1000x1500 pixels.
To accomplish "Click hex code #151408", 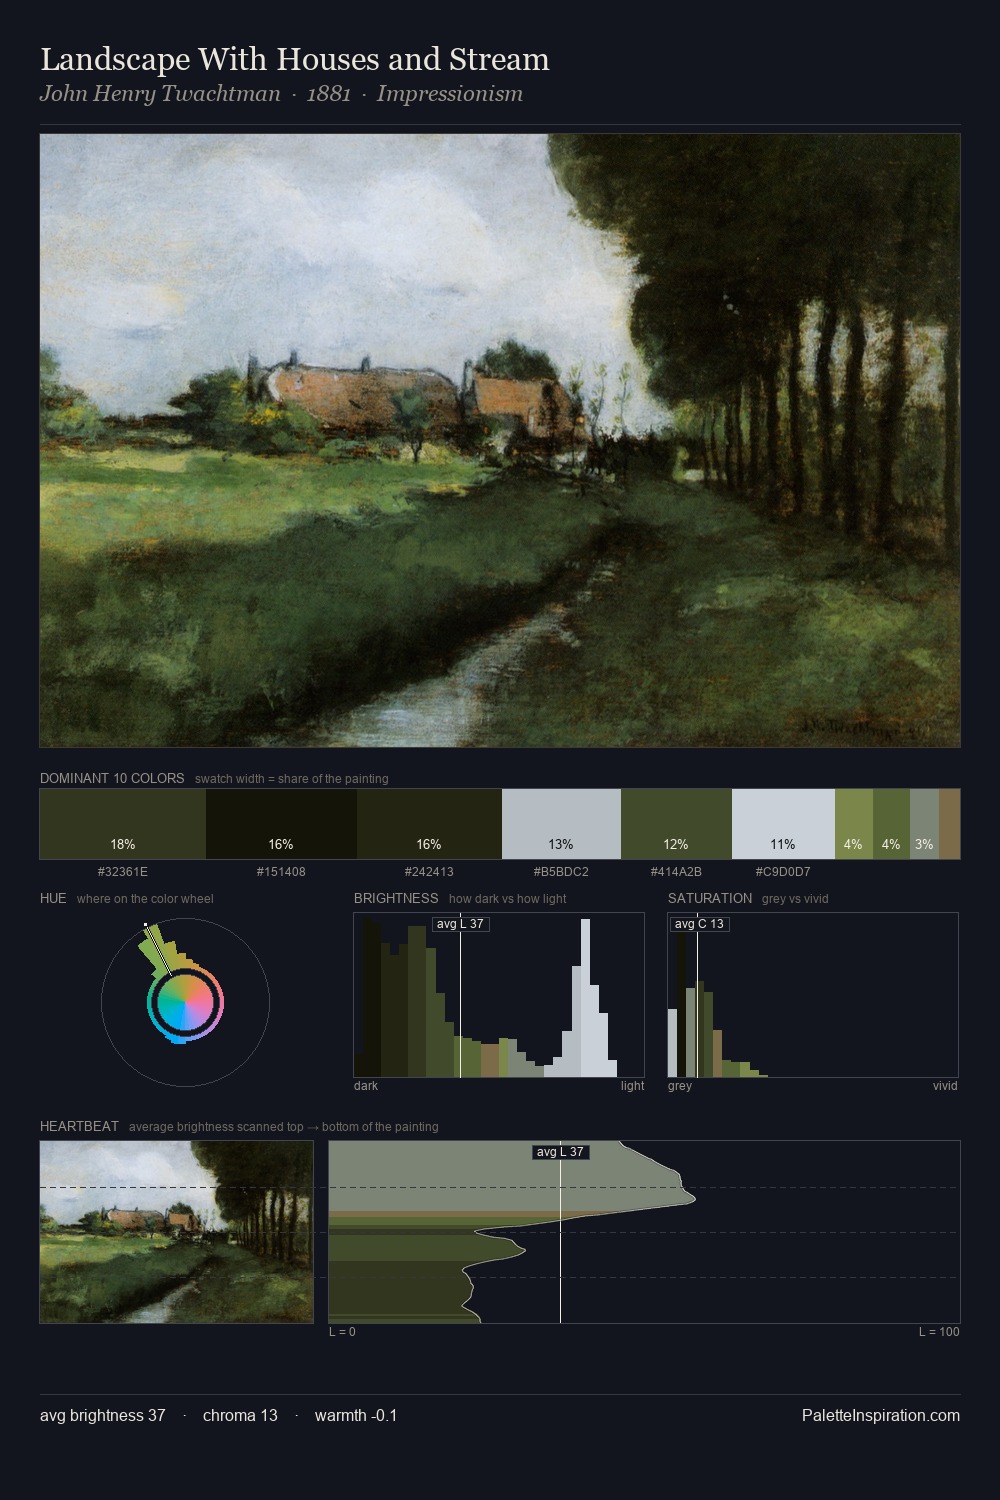I will [281, 872].
